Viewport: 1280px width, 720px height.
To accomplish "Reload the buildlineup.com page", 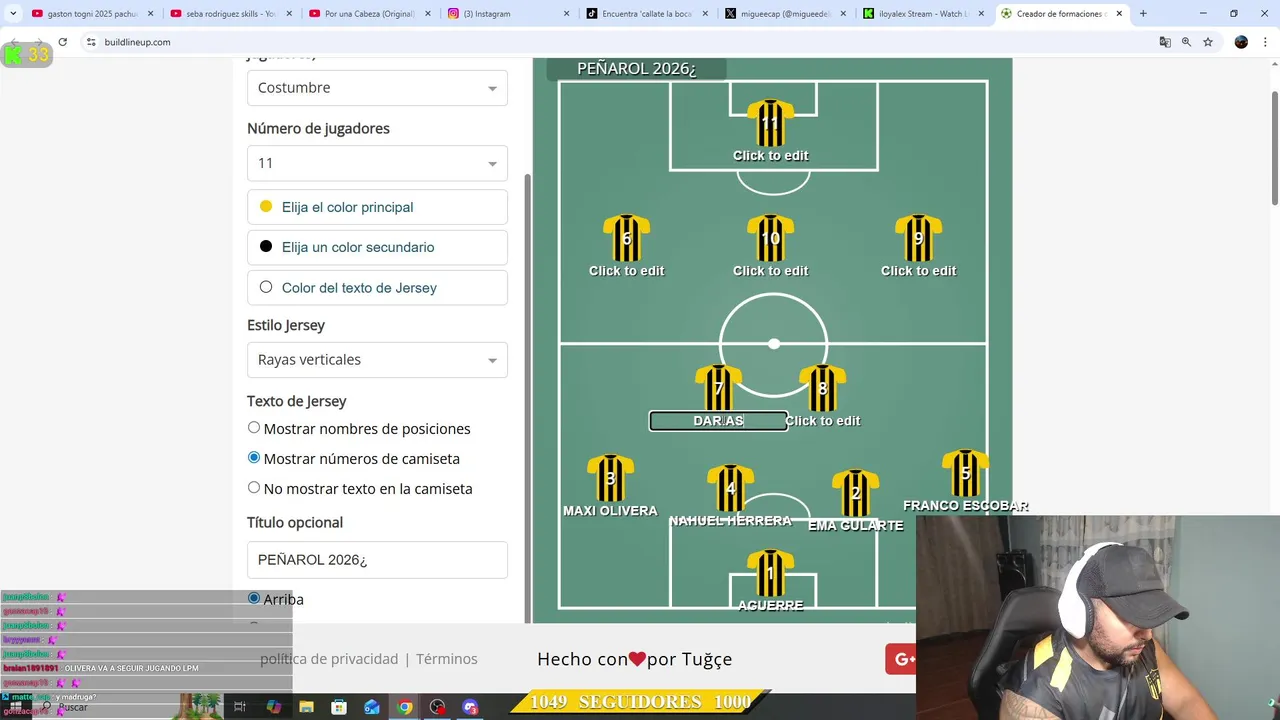I will tap(62, 42).
